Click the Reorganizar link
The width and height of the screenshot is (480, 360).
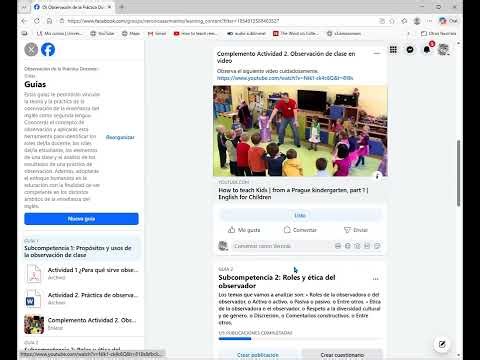click(120, 137)
